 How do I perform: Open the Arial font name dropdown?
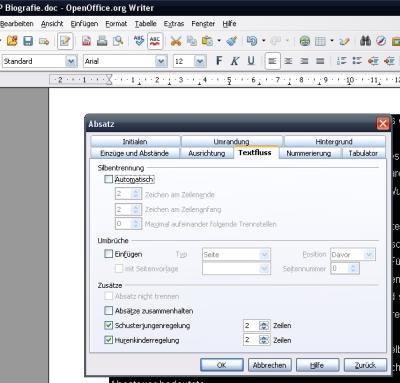point(161,61)
